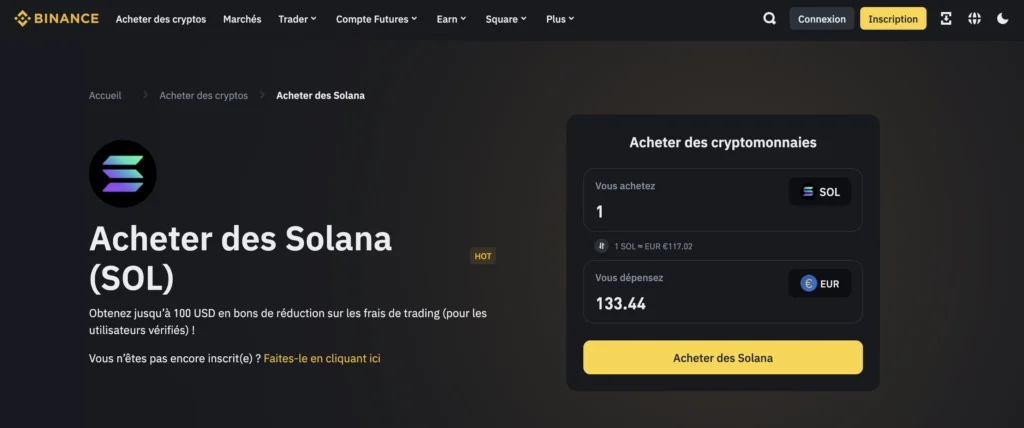Screen dimensions: 1024x428
Task: Open the SOL currency selector
Action: tap(820, 192)
